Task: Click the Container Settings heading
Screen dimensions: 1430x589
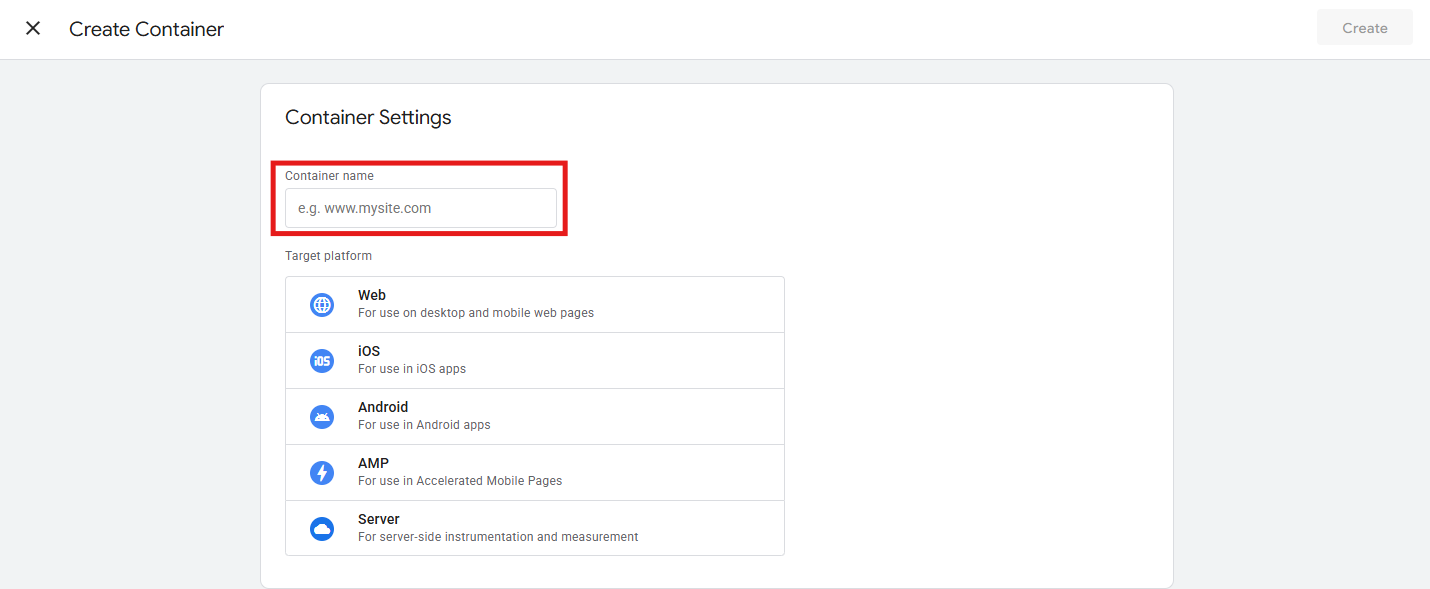Action: (x=368, y=117)
